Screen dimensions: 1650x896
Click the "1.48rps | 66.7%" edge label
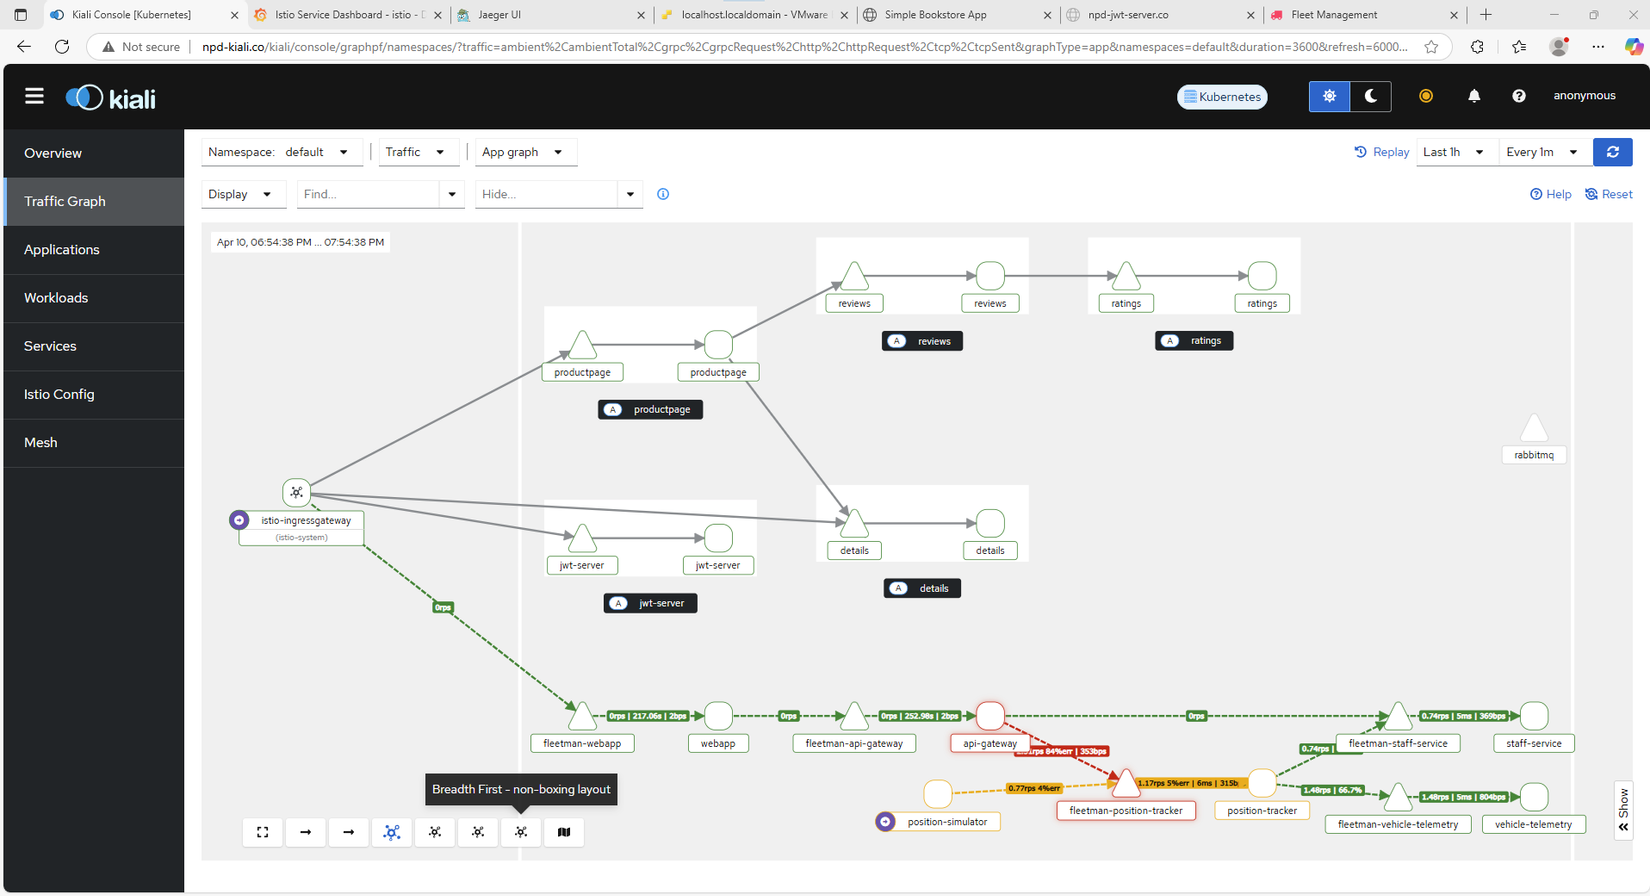pos(1333,790)
